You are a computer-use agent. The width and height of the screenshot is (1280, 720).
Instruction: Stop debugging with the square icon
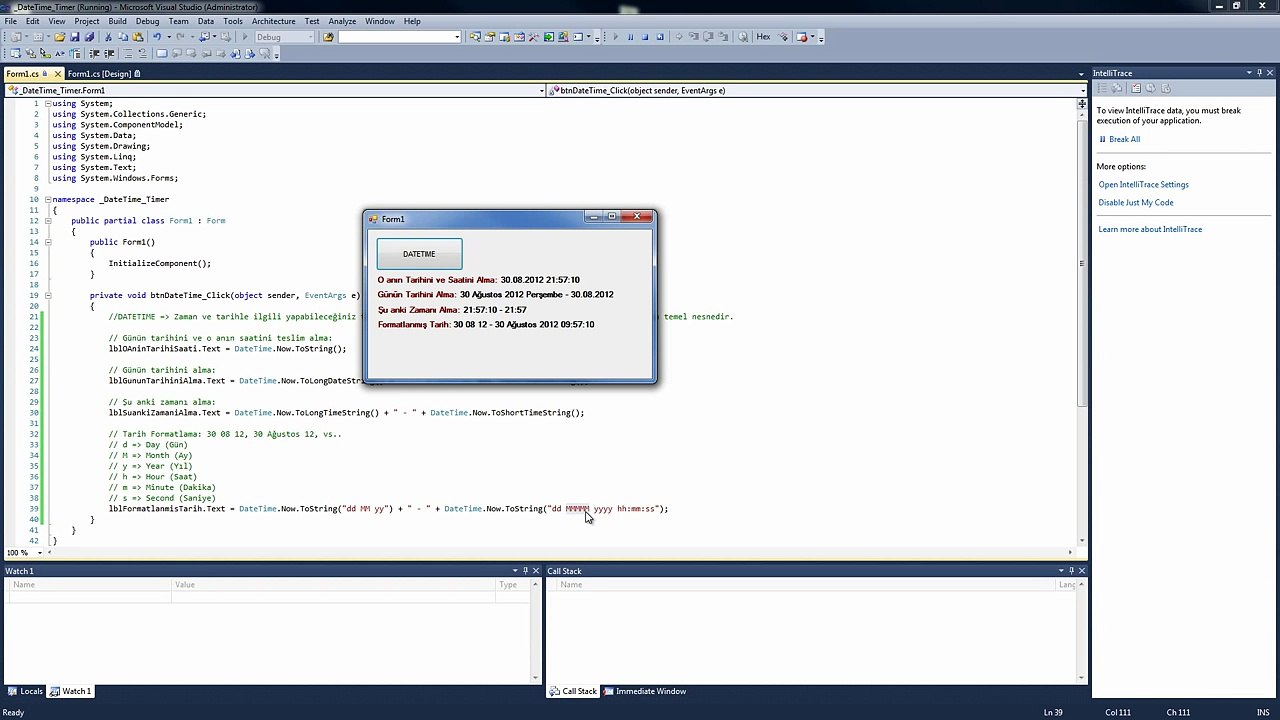coord(645,37)
